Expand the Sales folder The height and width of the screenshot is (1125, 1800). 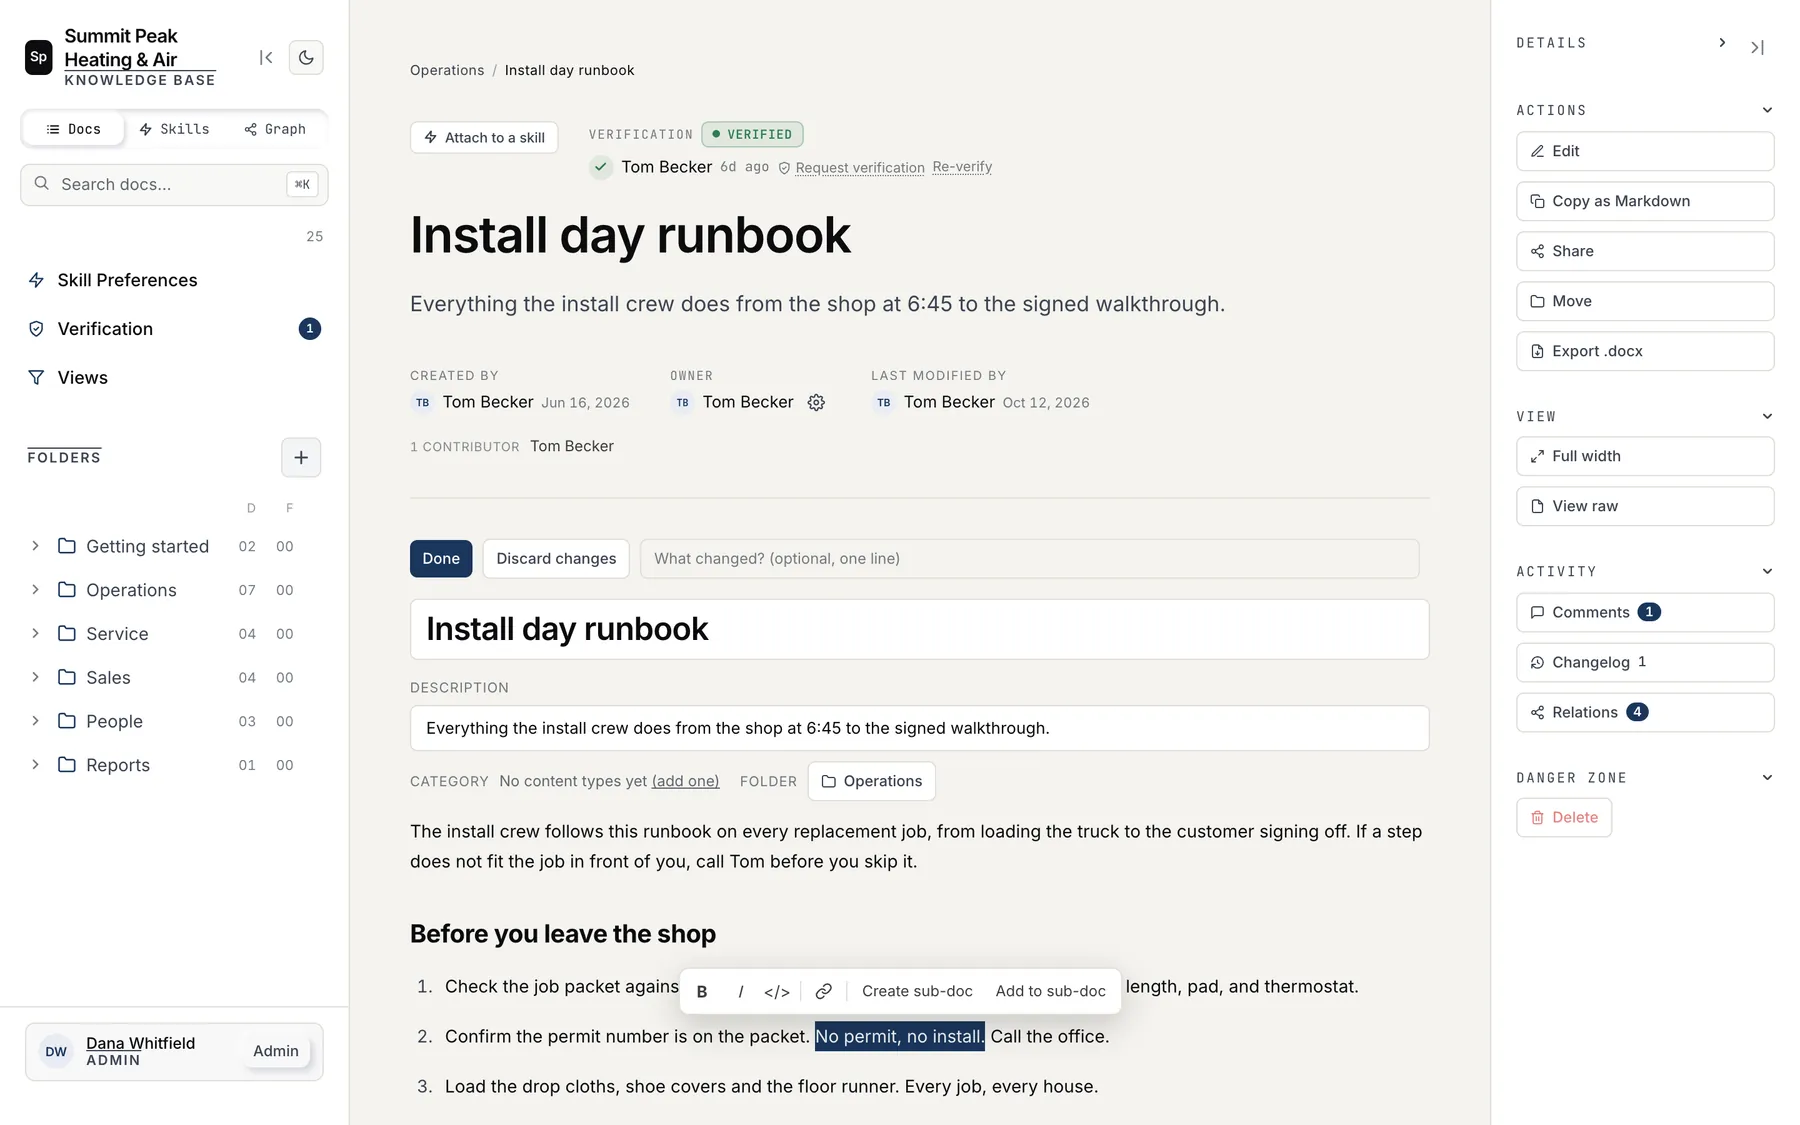(x=35, y=677)
